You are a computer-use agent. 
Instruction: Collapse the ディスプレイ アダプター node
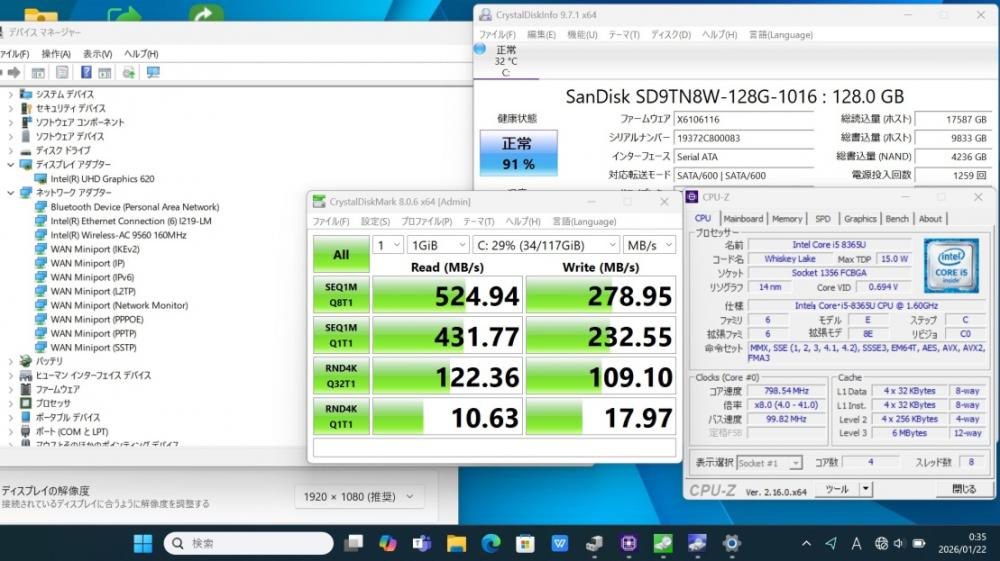10,164
